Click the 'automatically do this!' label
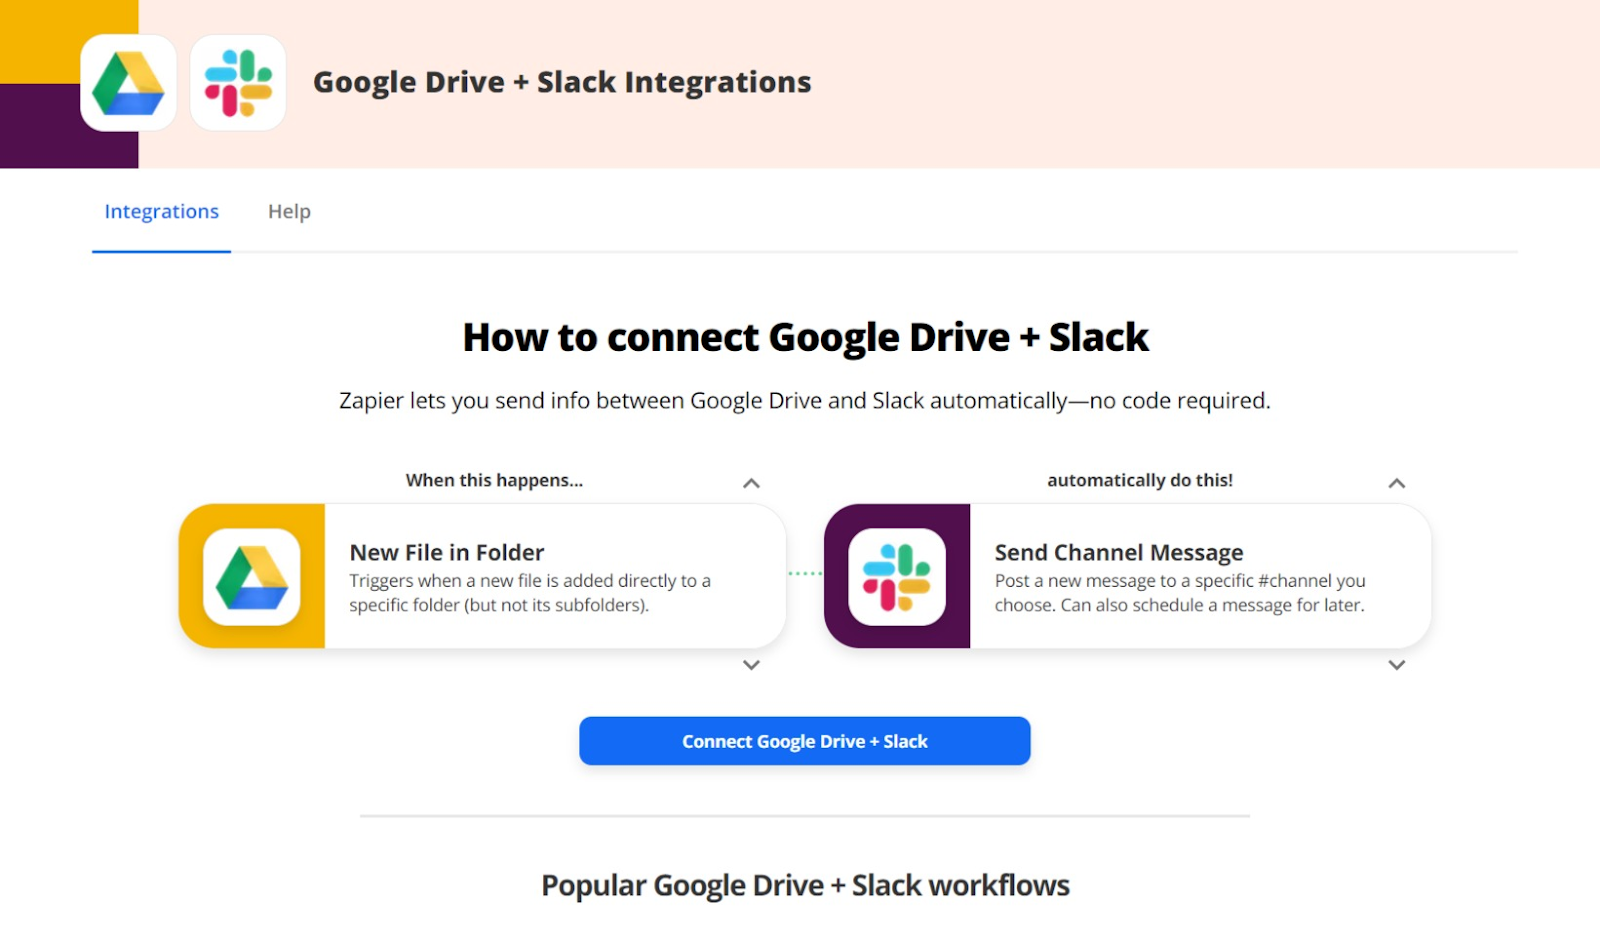 click(x=1140, y=480)
